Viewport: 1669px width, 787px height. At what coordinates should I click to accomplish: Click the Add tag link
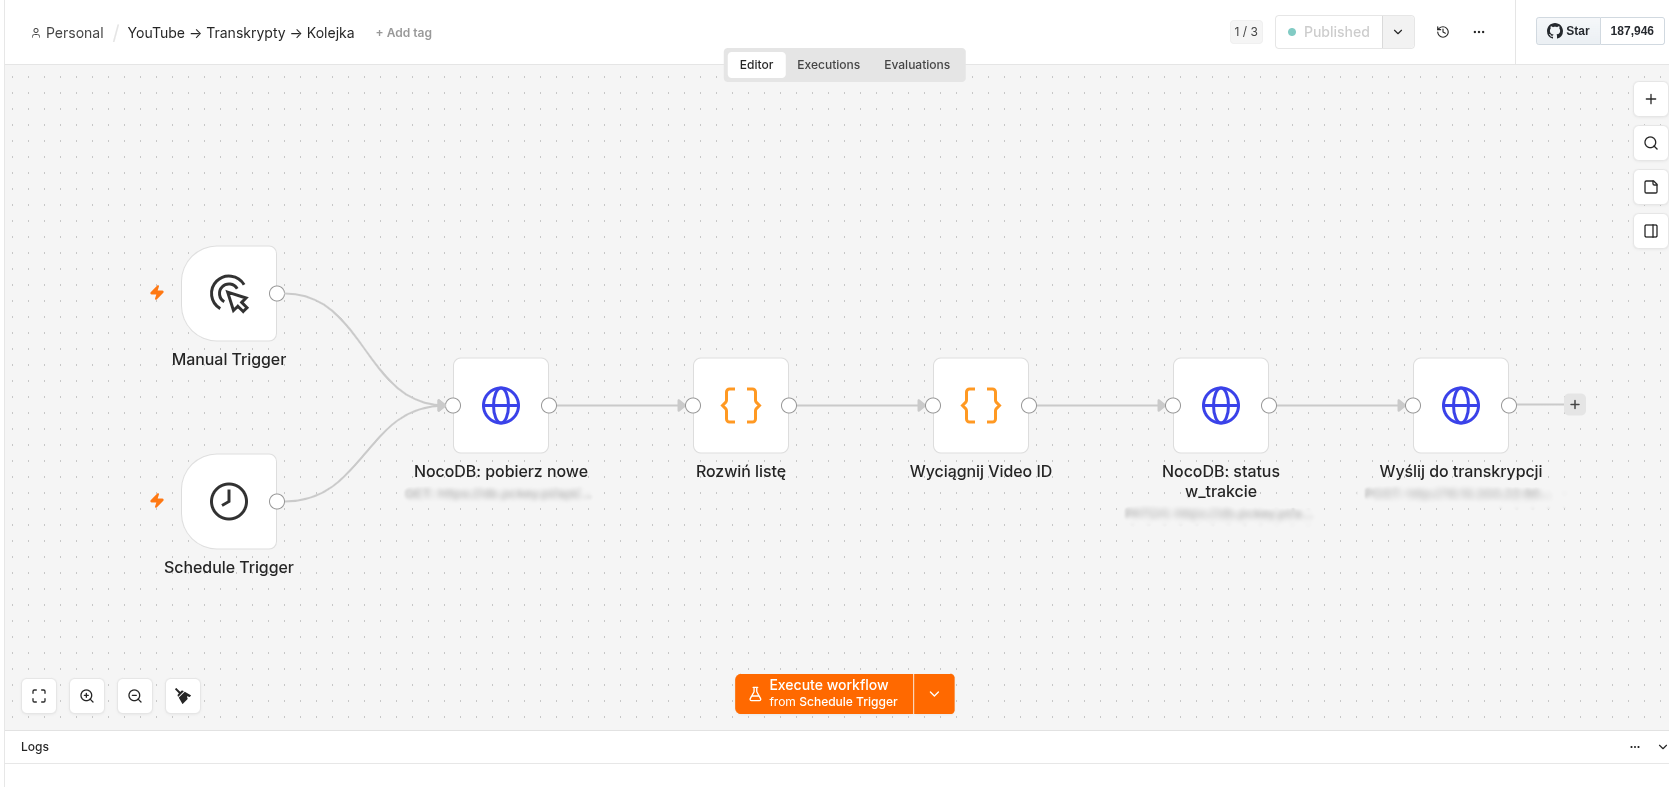point(404,33)
